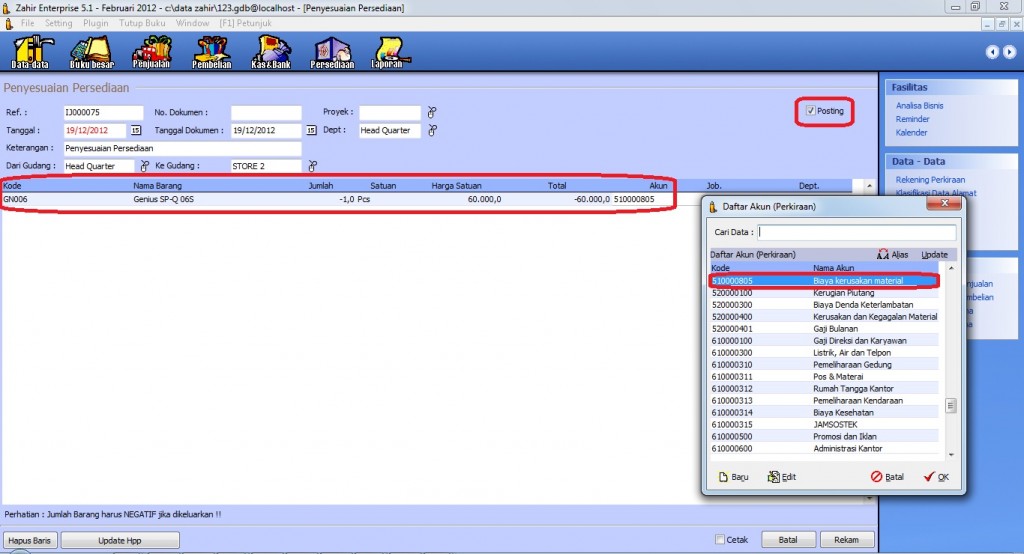Open the Dept lookup selector
Screen dimensions: 1024x554
pos(432,130)
